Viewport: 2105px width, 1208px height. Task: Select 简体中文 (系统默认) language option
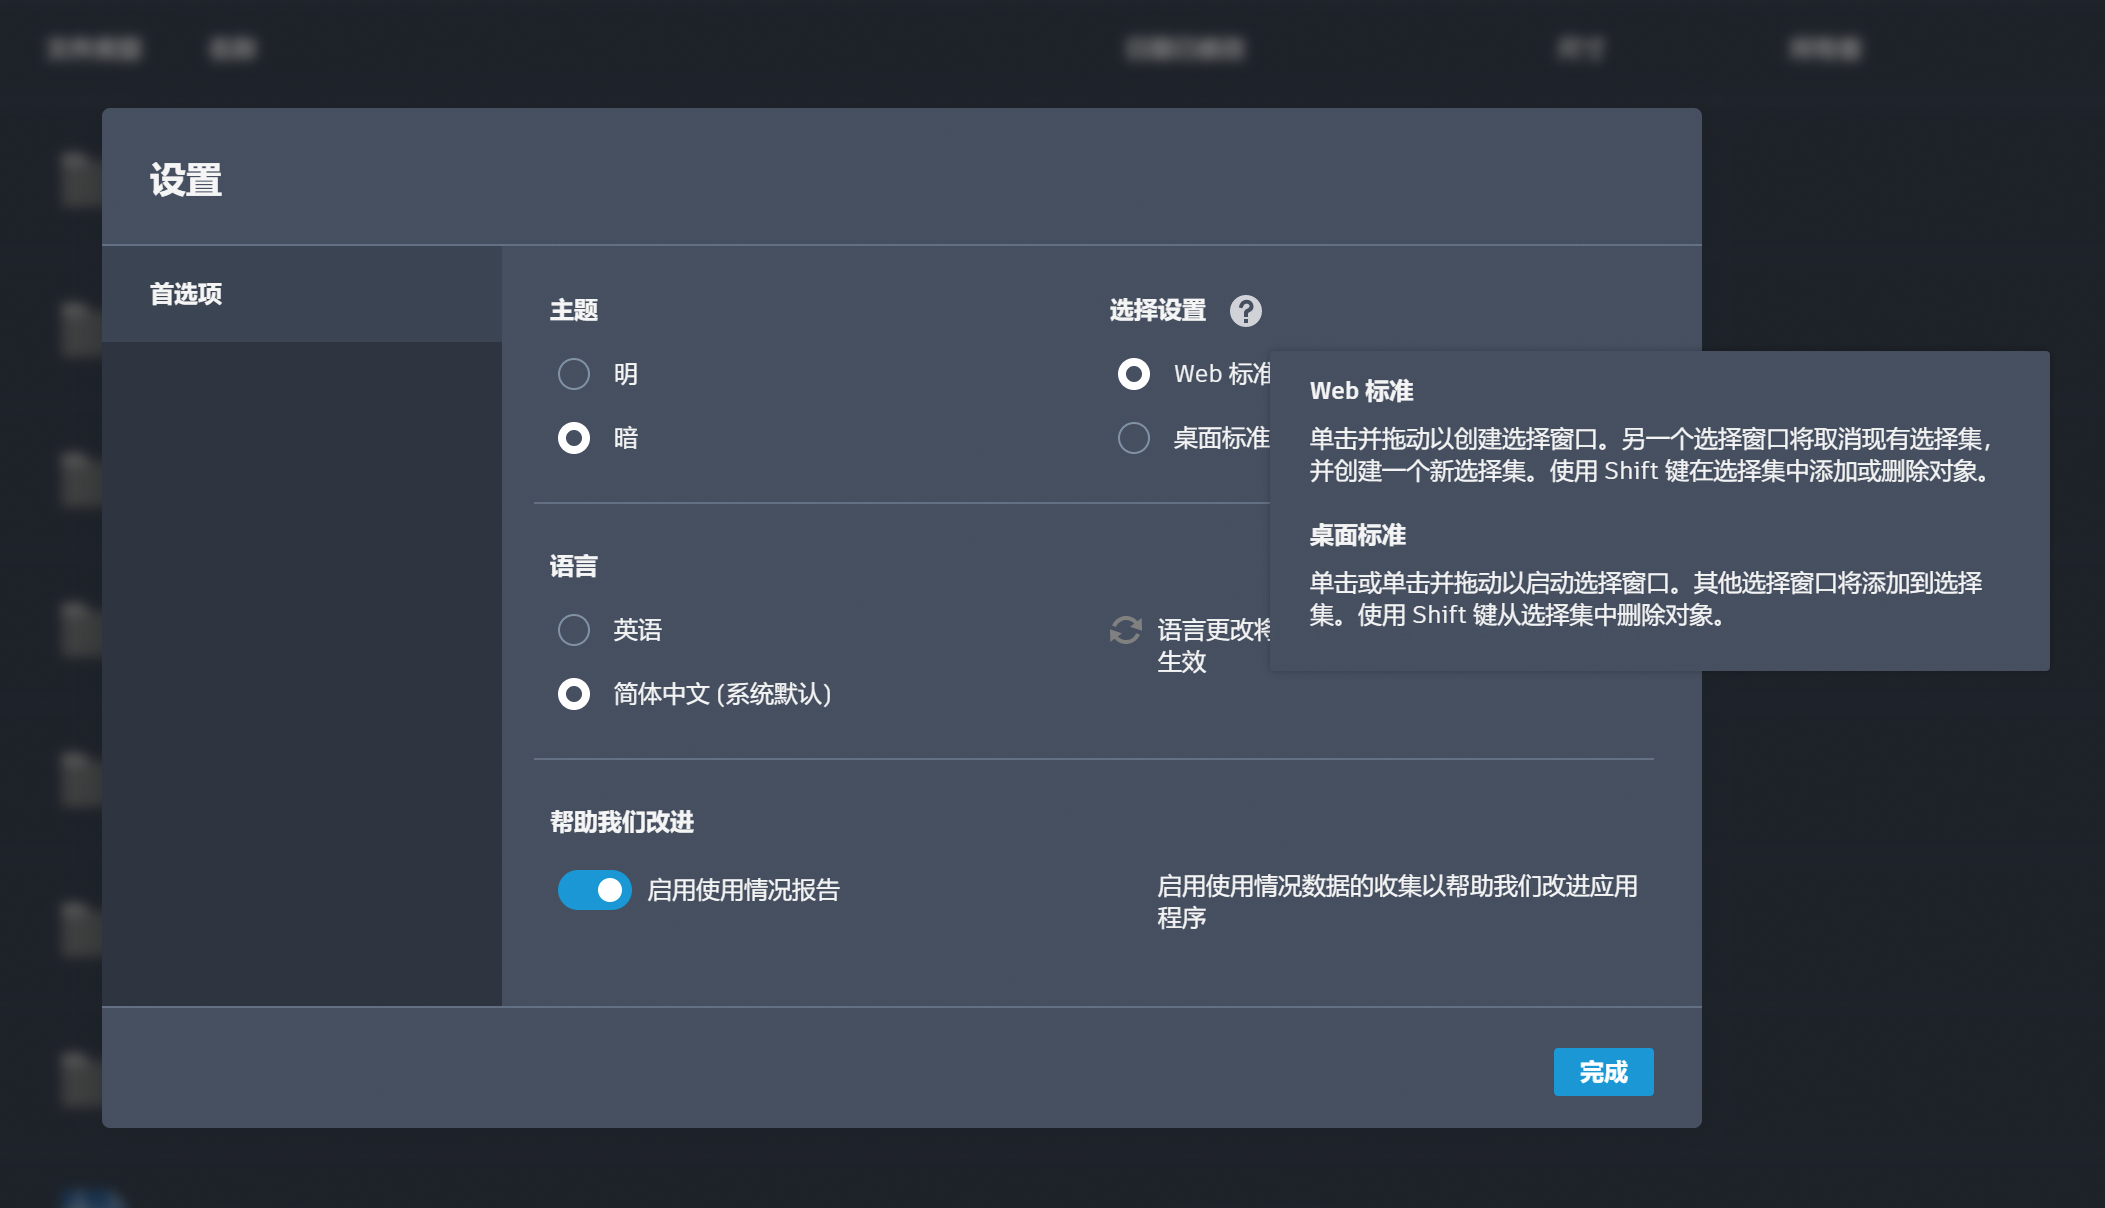[574, 694]
